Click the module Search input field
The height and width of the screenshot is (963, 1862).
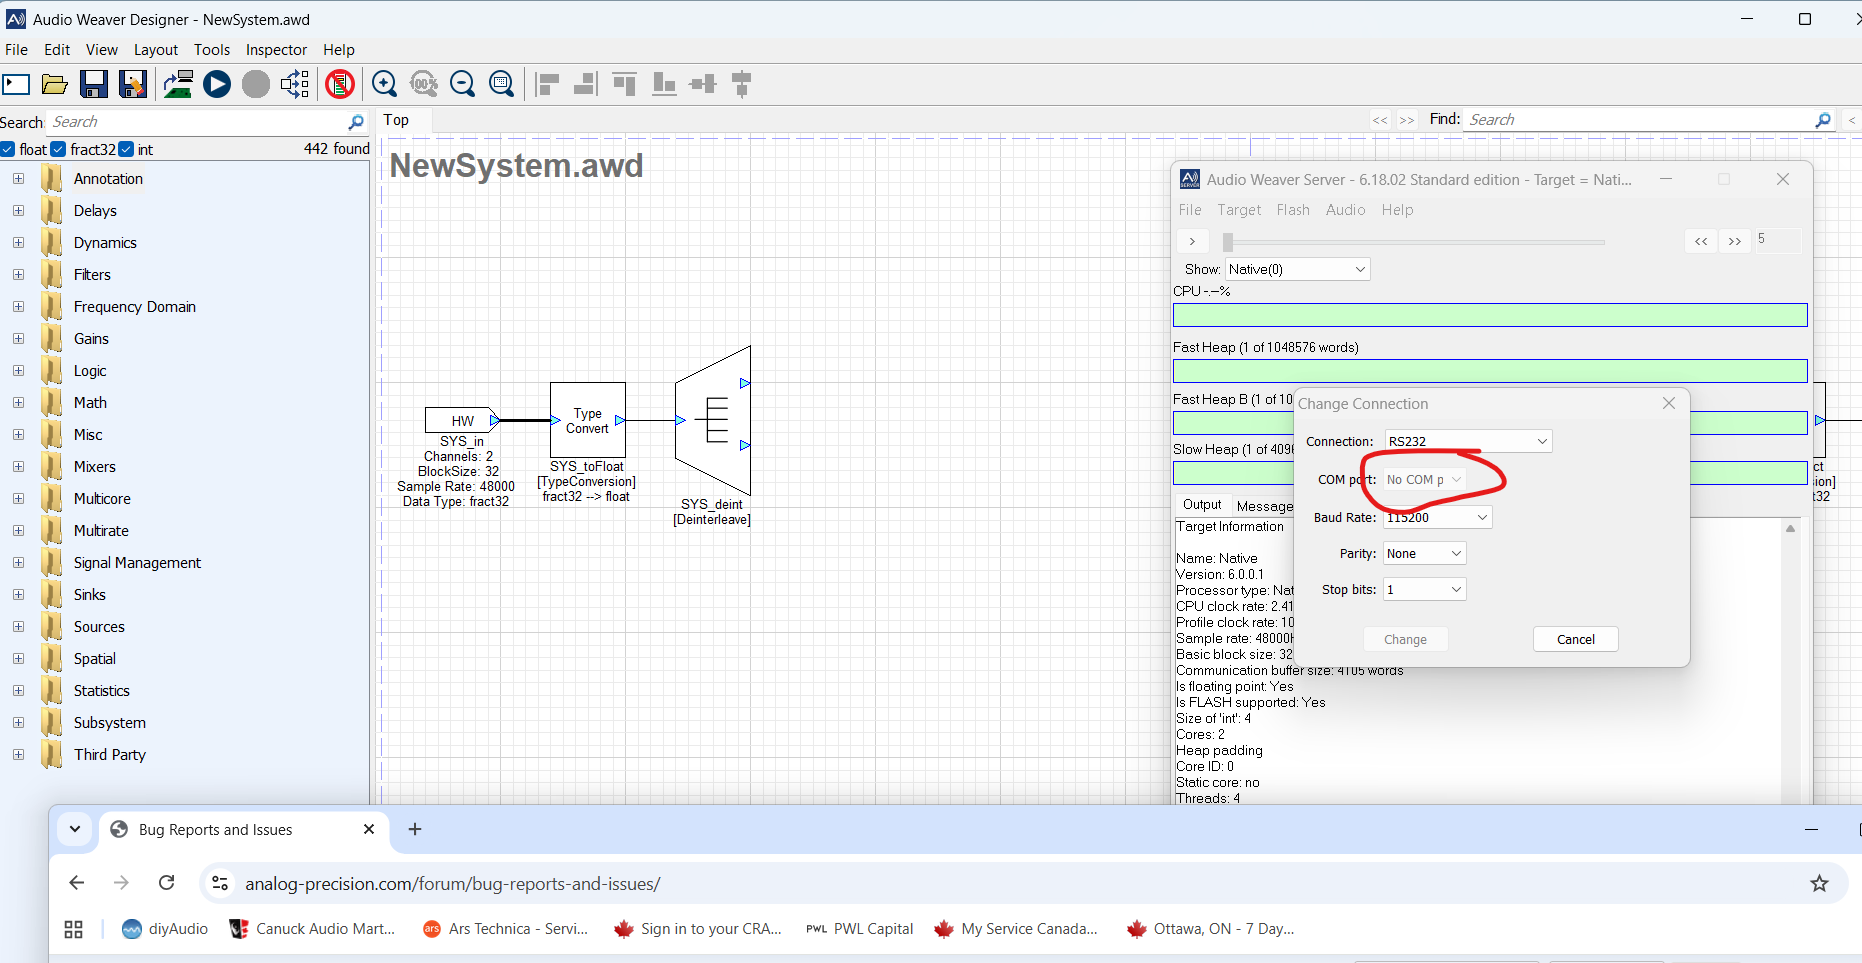(x=200, y=122)
